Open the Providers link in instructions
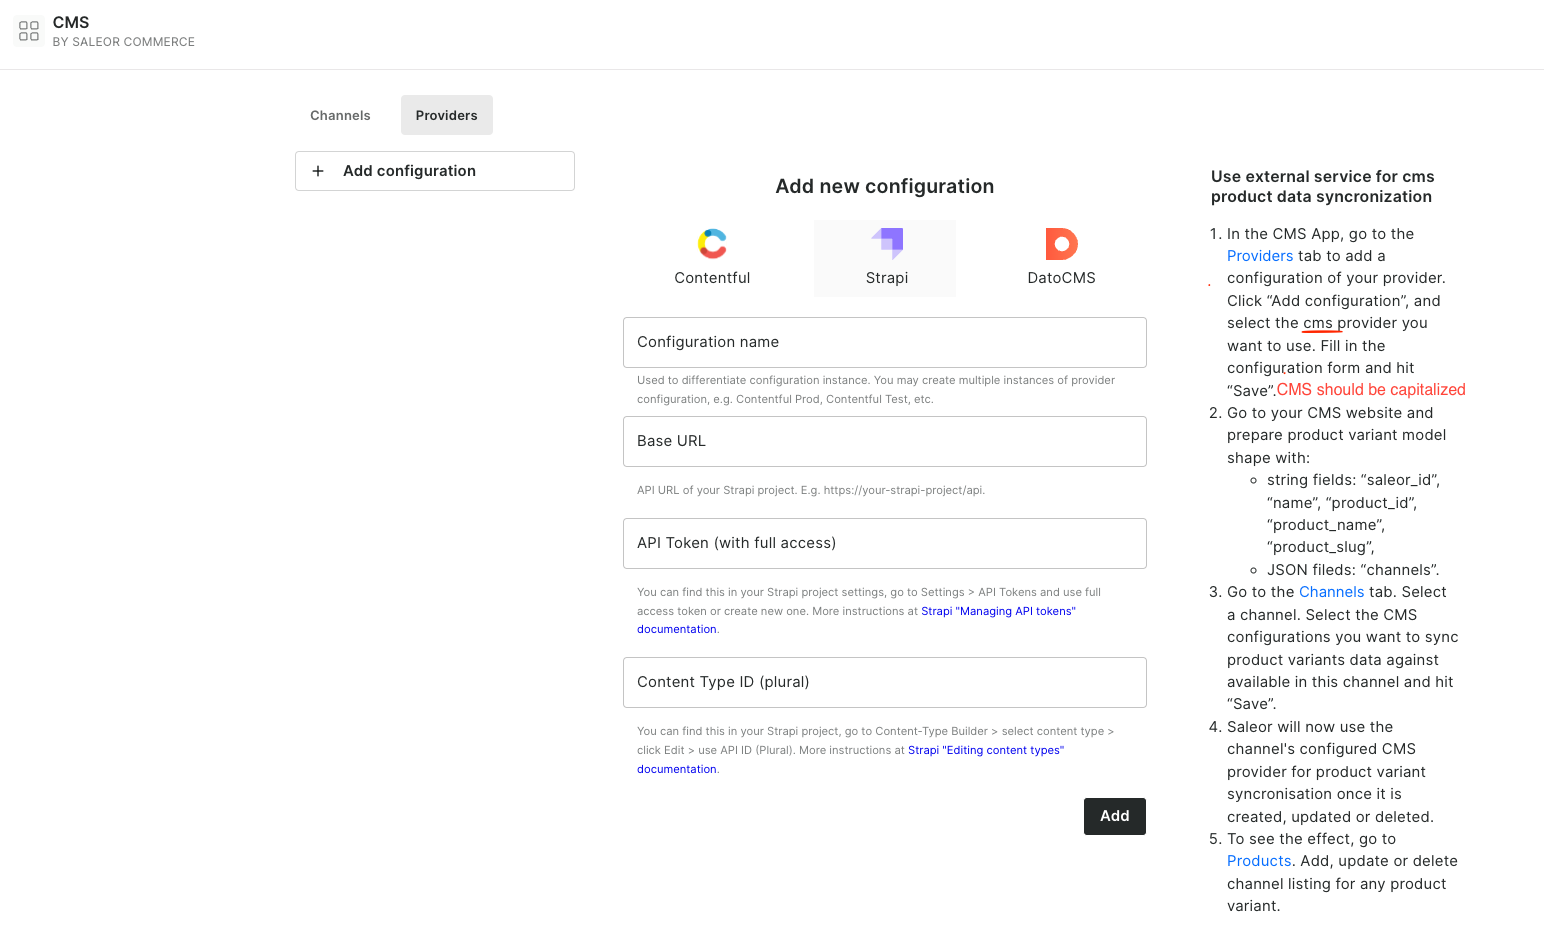The image size is (1544, 926). [x=1259, y=255]
